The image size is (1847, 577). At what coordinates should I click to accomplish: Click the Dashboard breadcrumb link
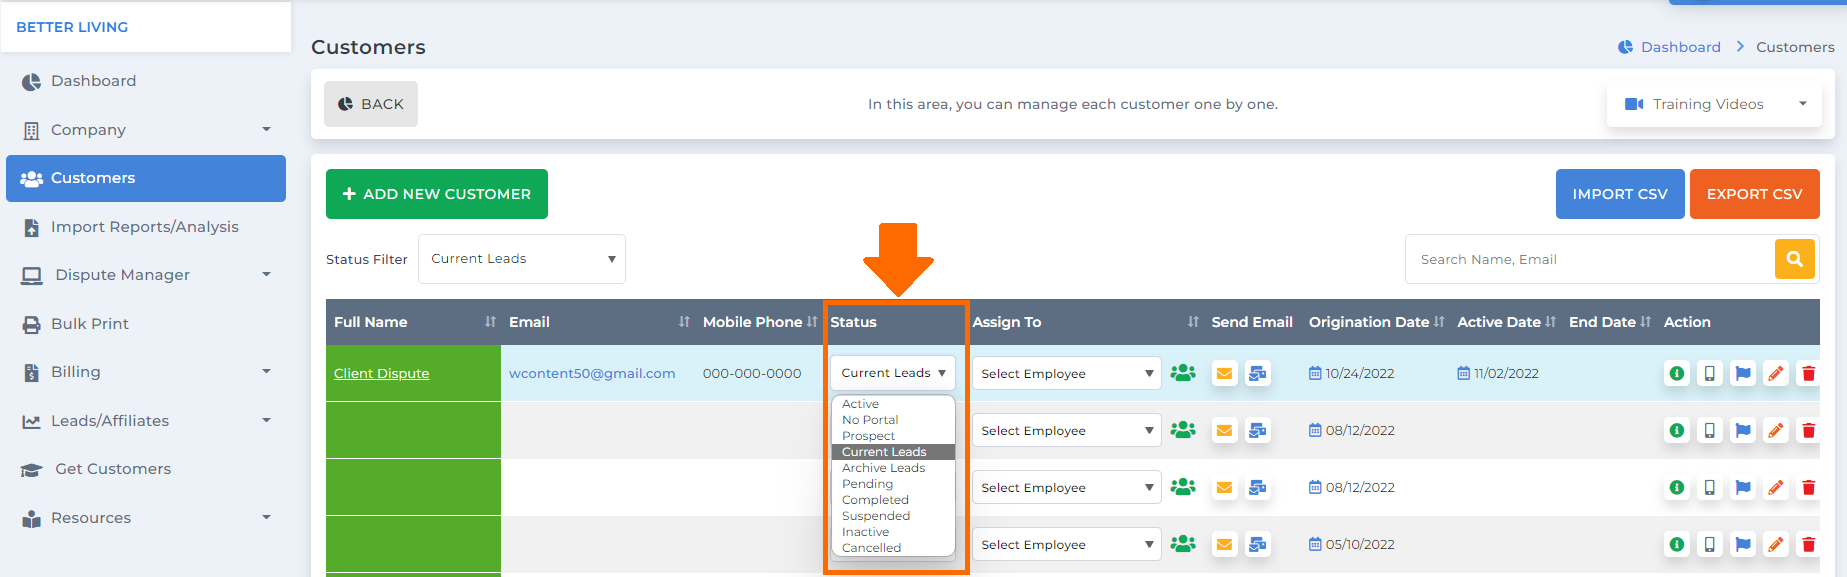pos(1681,47)
